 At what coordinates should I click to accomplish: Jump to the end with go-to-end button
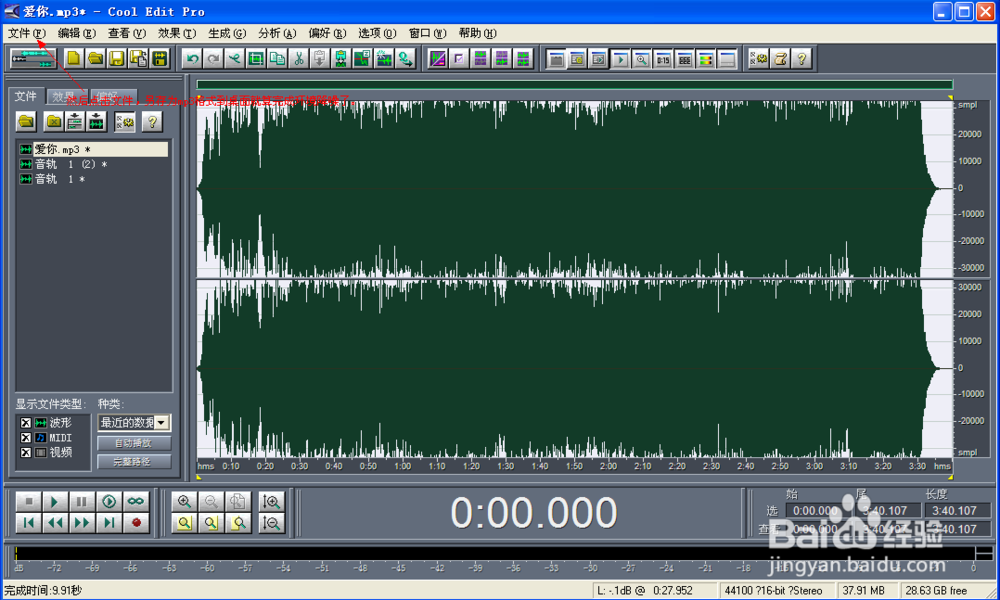tap(109, 523)
